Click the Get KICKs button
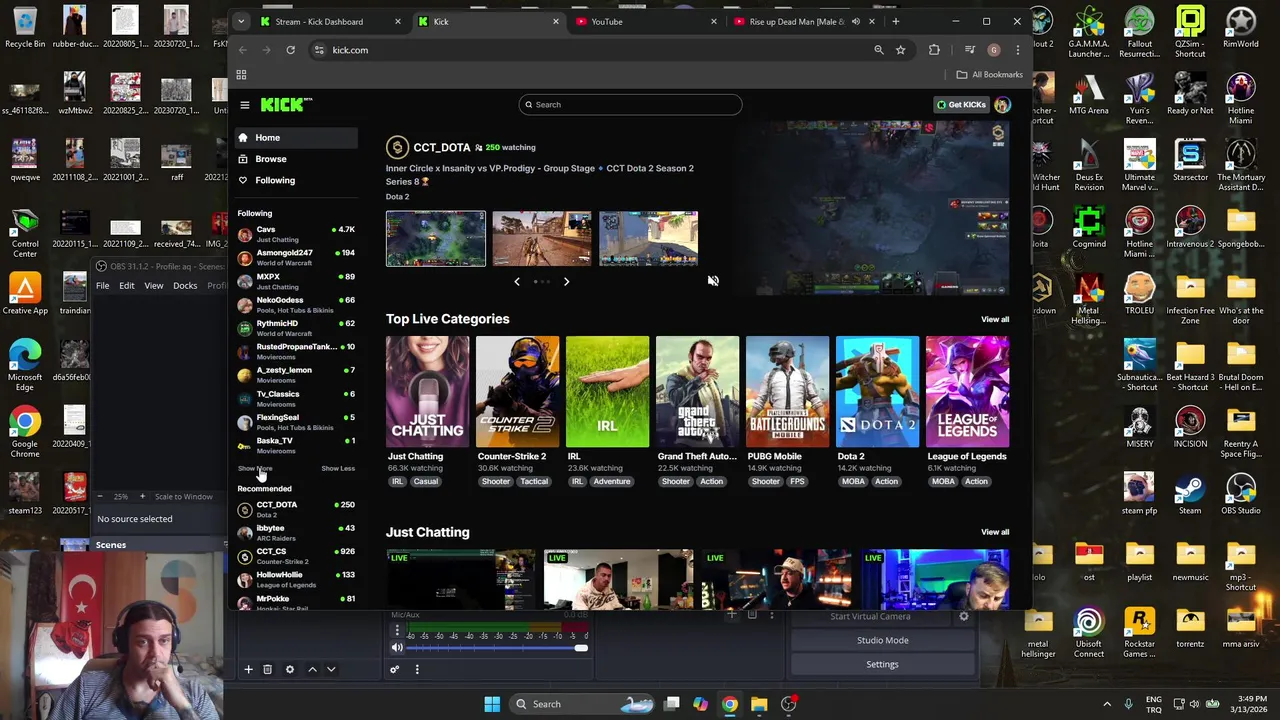This screenshot has height=720, width=1280. click(961, 105)
